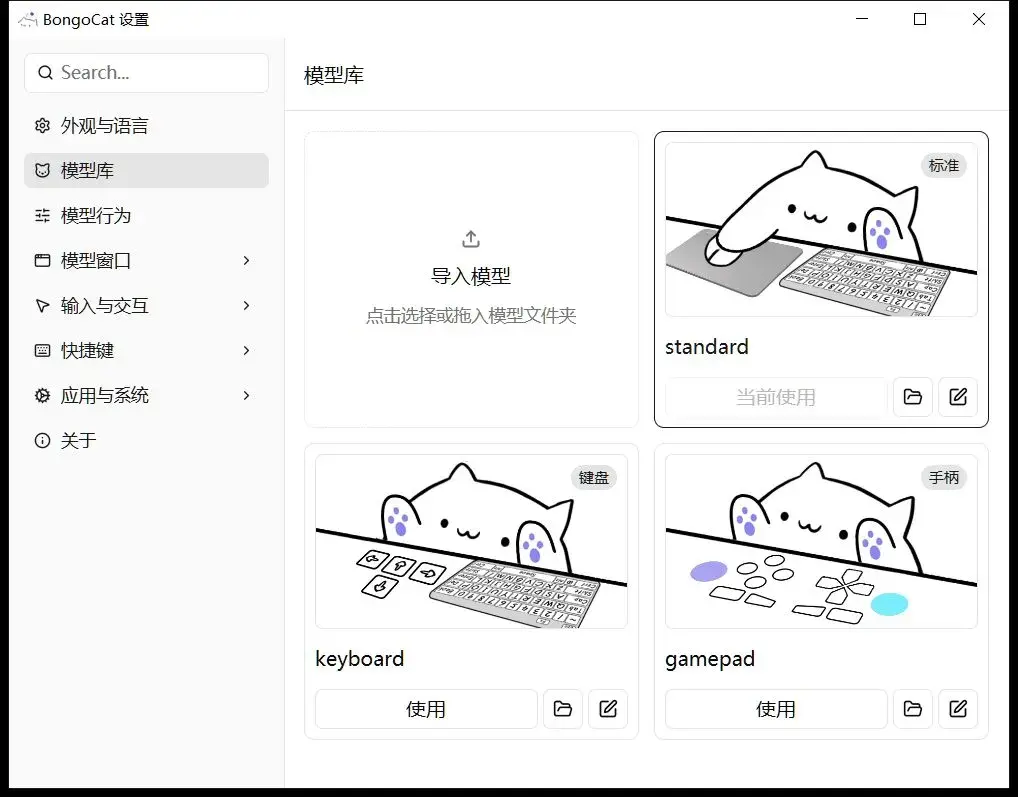
Task: Click the cog icon beside 应用与系统
Action: 42,395
